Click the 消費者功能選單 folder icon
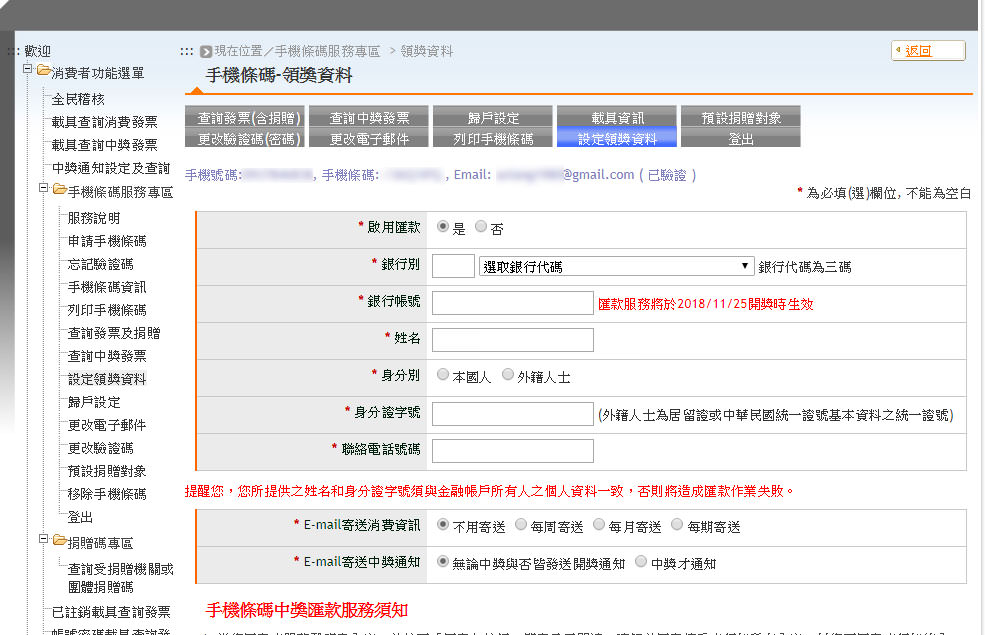Screen dimensions: 987x635 coord(43,72)
